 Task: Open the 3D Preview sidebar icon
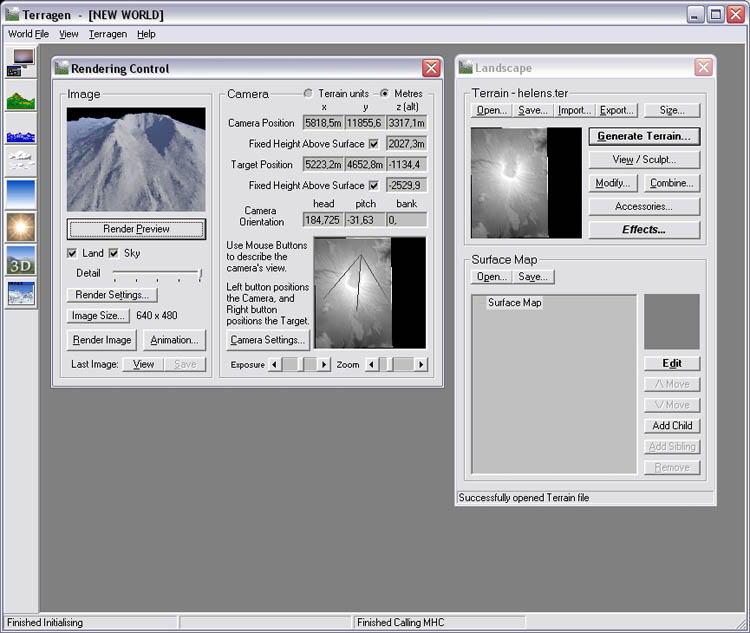click(x=20, y=260)
